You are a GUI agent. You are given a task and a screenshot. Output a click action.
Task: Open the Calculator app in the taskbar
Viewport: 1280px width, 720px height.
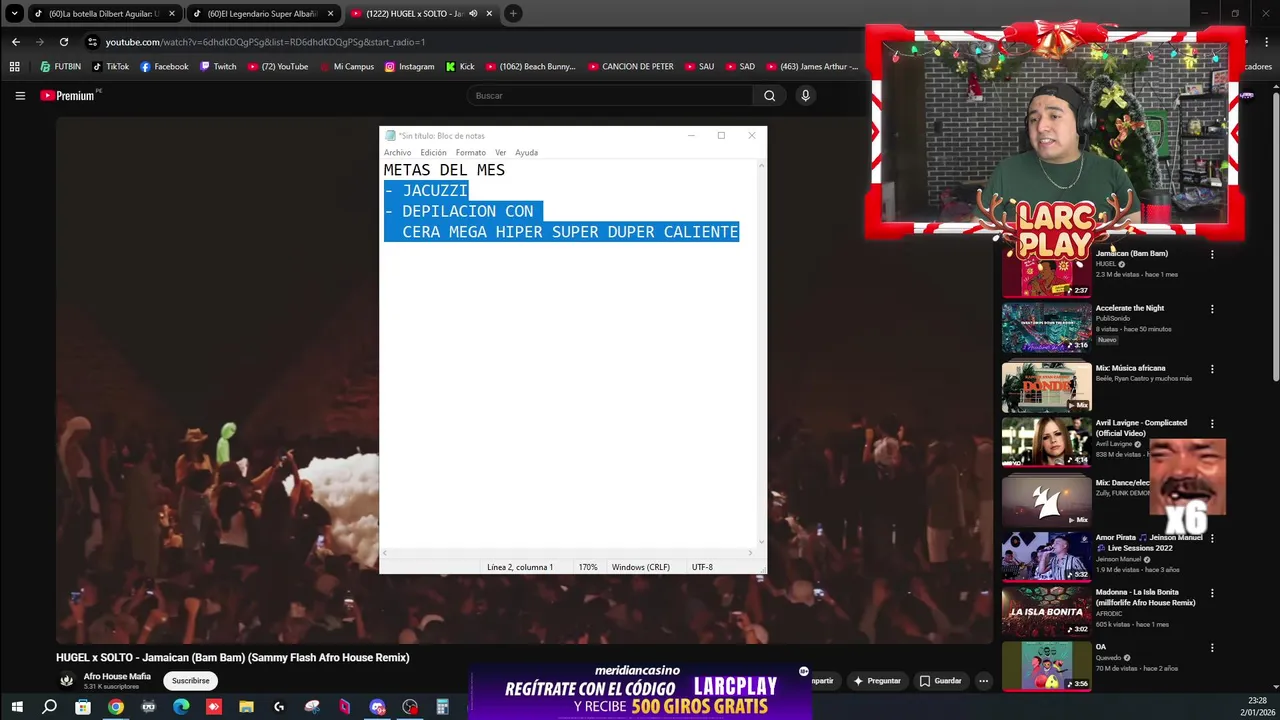click(x=442, y=707)
